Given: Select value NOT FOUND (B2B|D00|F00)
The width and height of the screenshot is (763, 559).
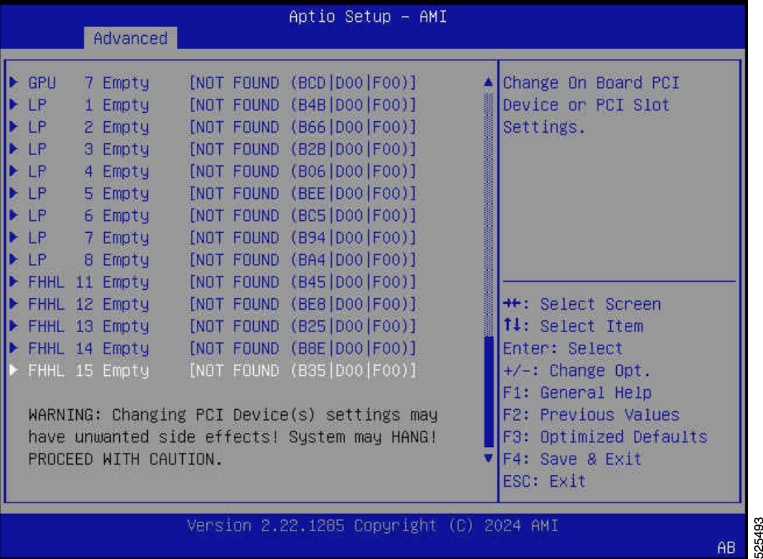Looking at the screenshot, I should (303, 149).
